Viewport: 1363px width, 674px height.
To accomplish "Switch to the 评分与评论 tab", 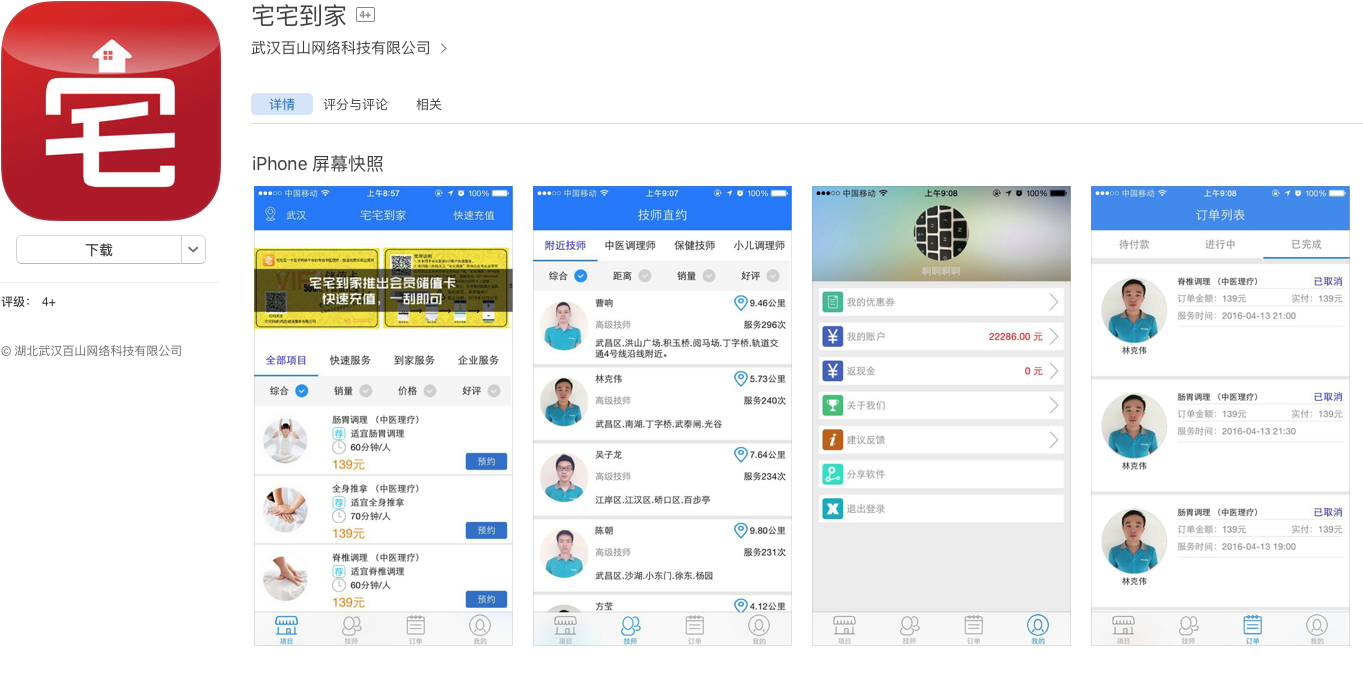I will pyautogui.click(x=355, y=104).
